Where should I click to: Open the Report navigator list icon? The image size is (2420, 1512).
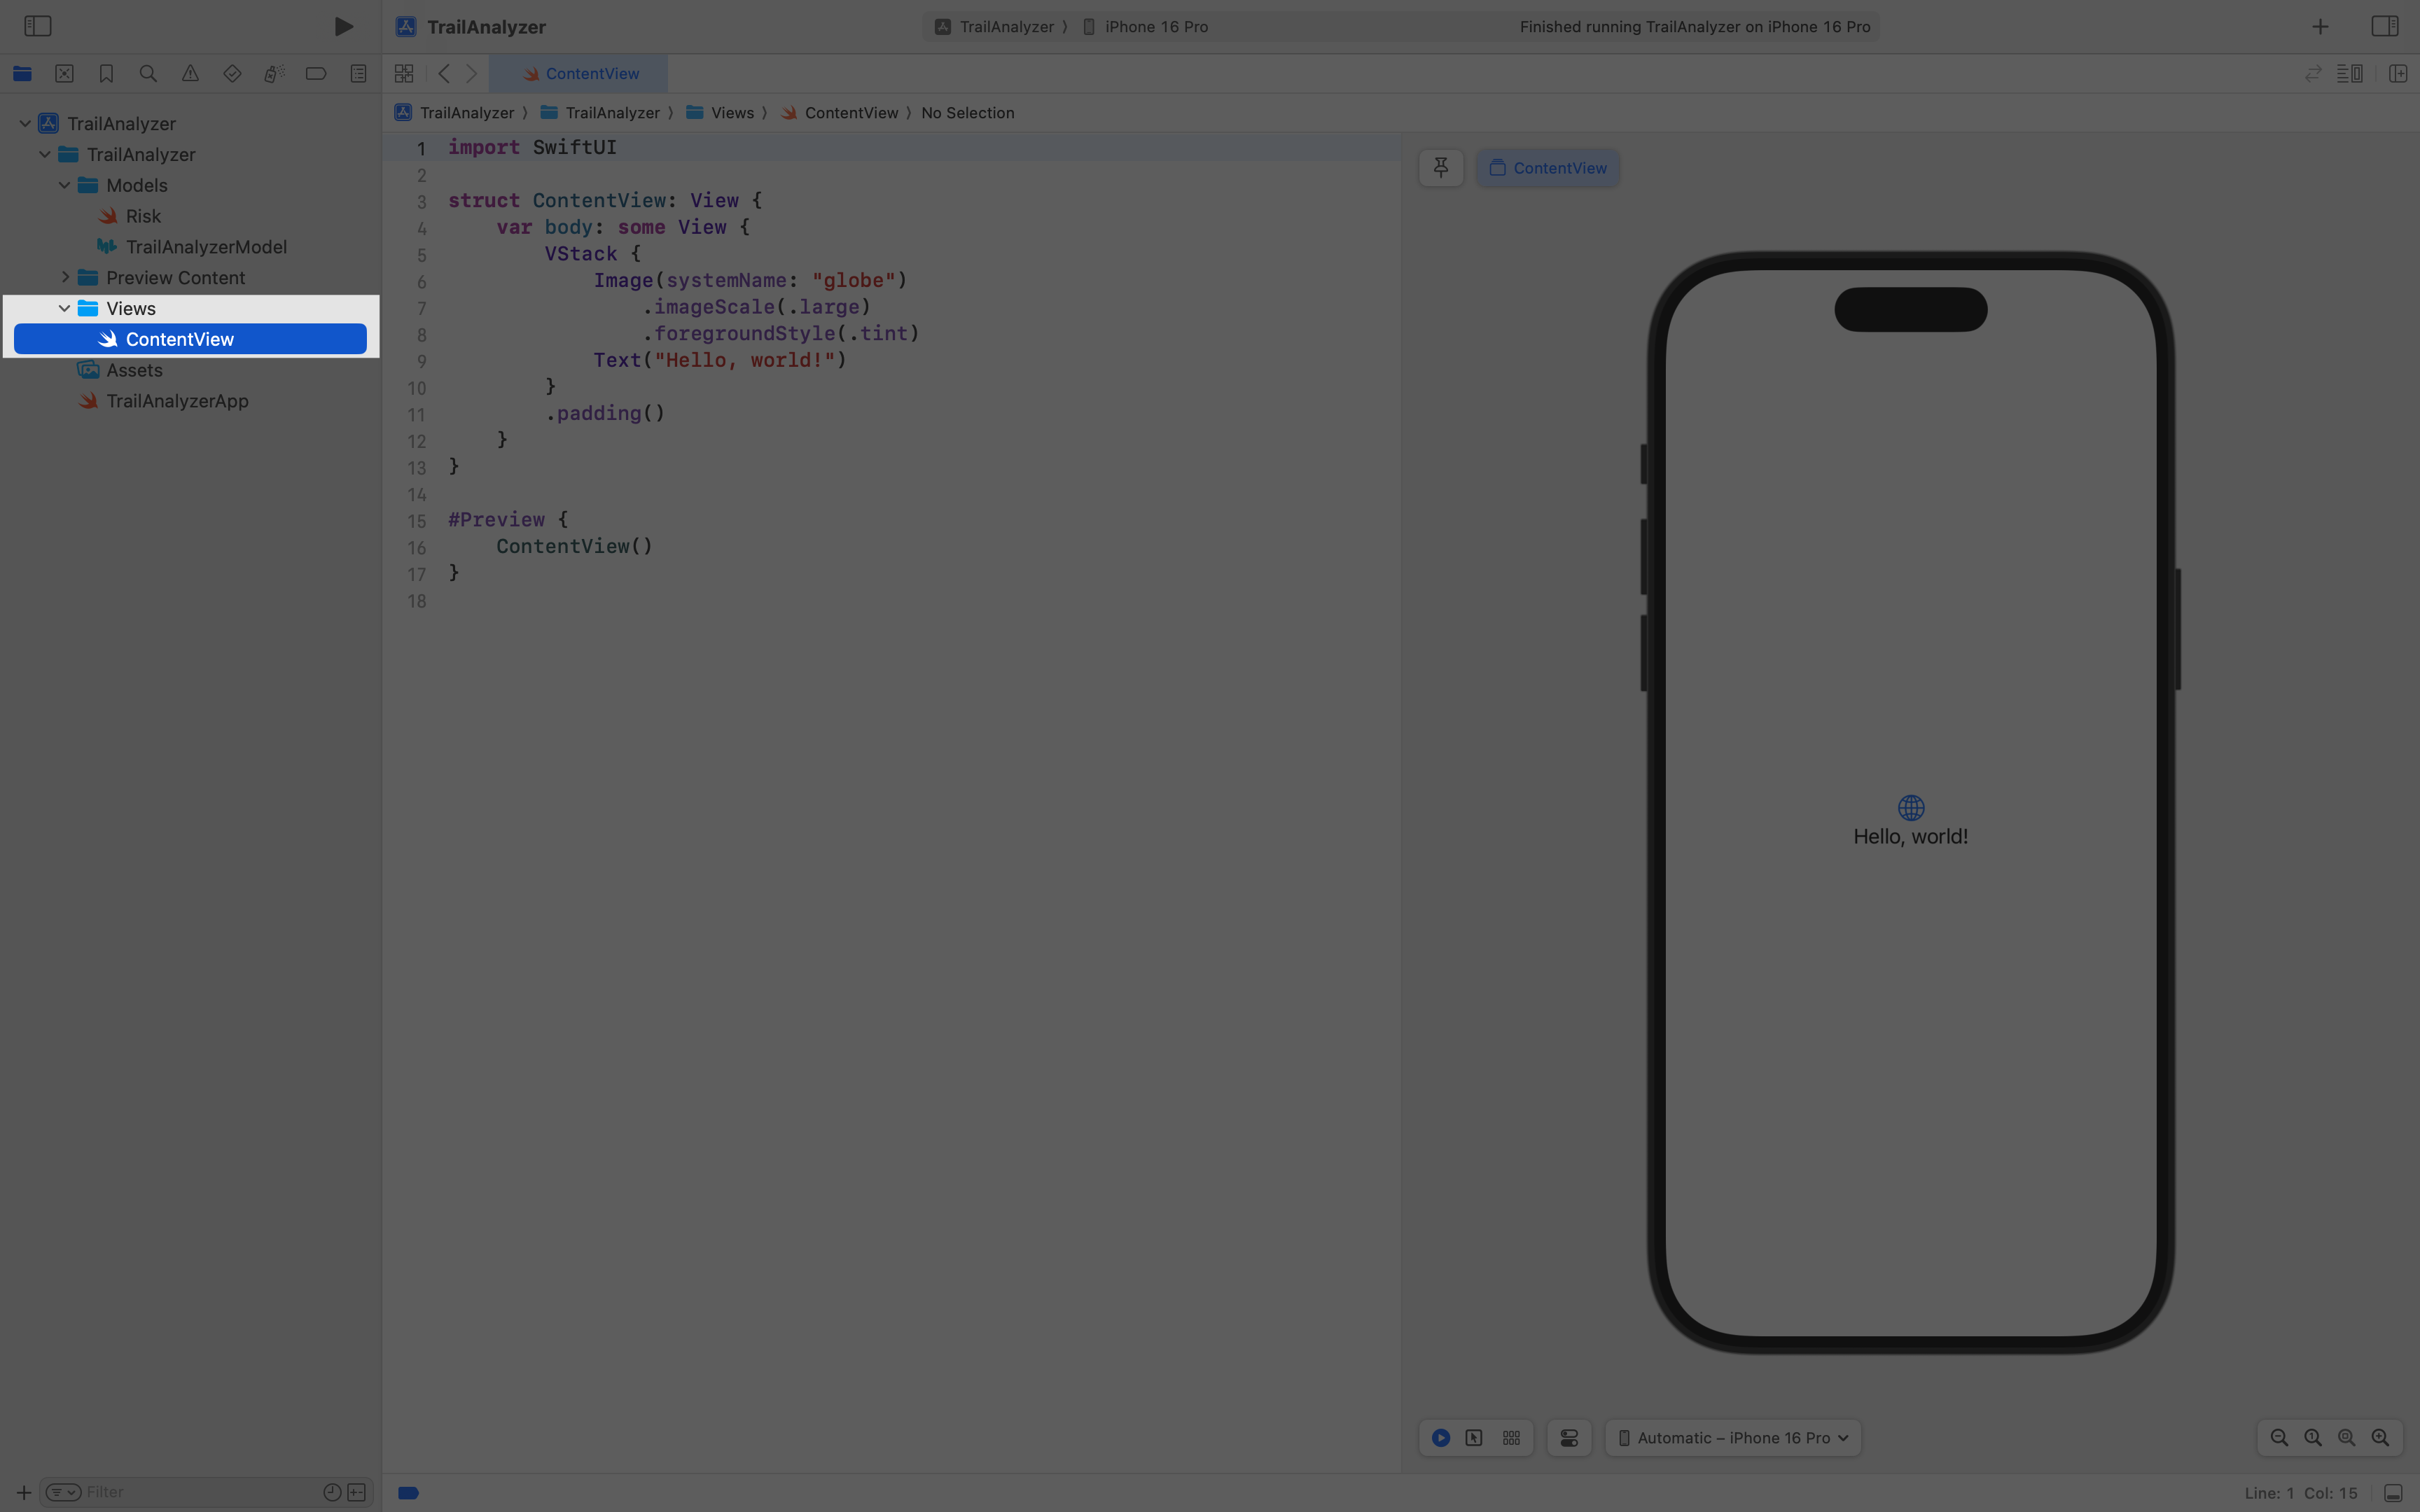pyautogui.click(x=357, y=73)
